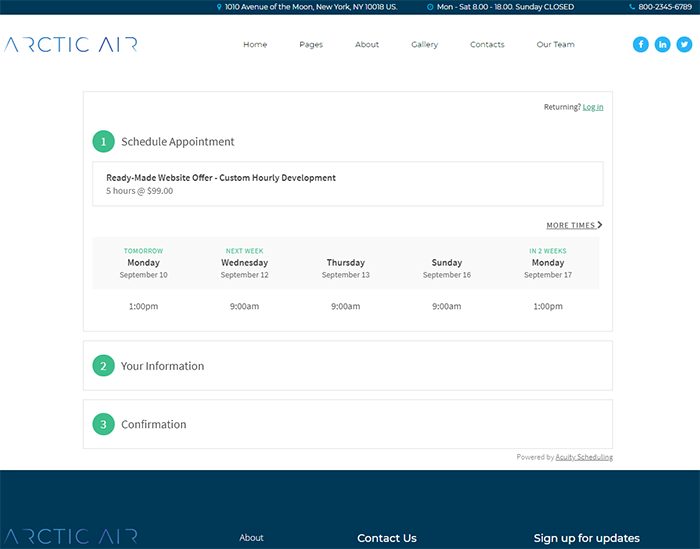Open the About menu in header
This screenshot has width=700, height=549.
(x=367, y=44)
